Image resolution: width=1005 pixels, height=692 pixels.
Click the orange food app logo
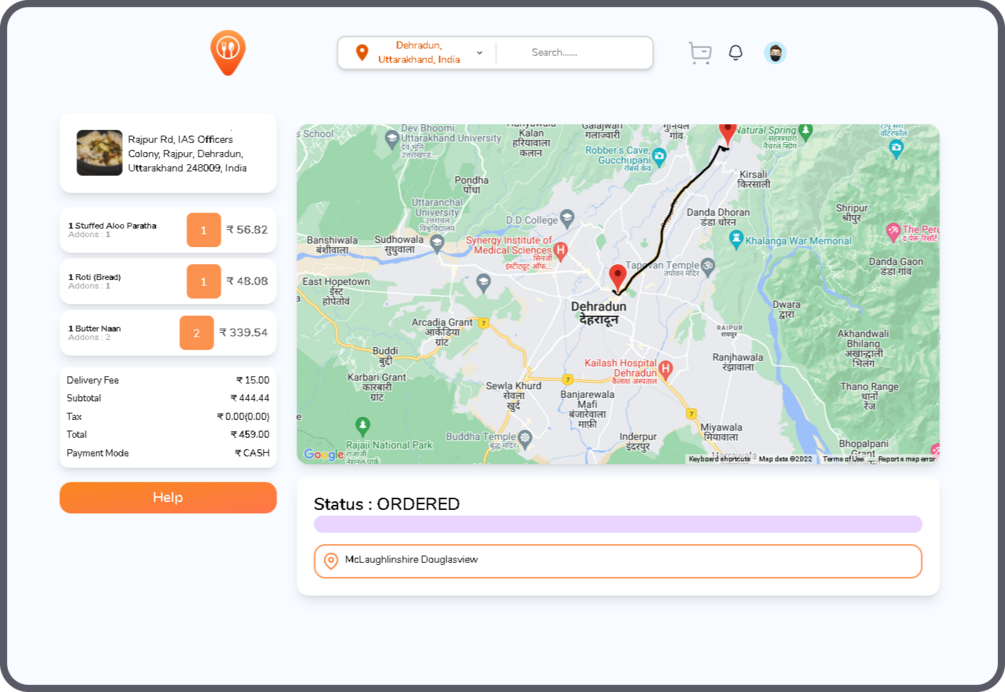pos(228,52)
